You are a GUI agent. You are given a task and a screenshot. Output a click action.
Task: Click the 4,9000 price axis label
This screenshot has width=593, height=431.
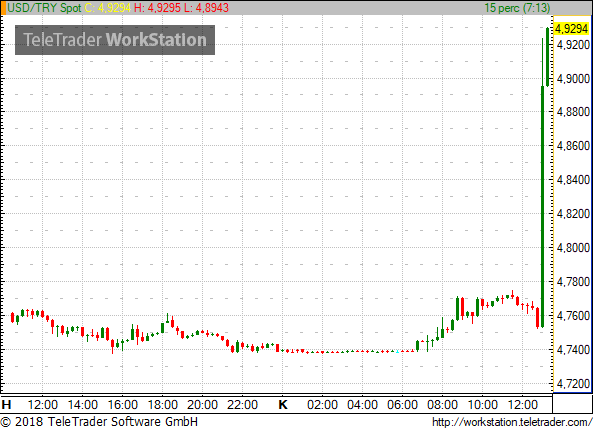point(573,79)
